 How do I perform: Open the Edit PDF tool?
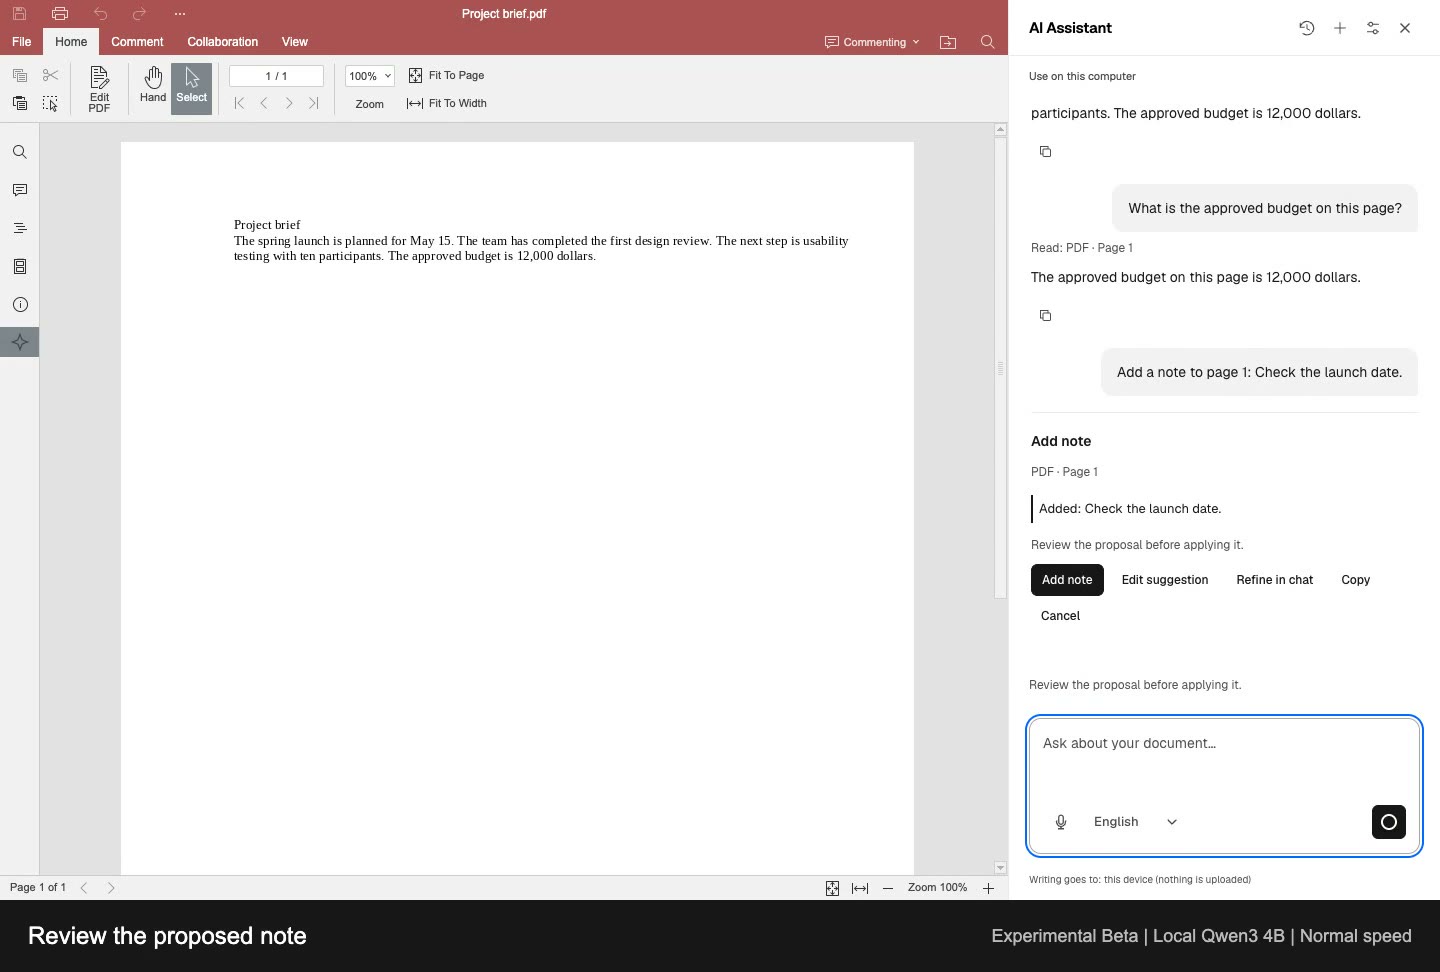point(99,89)
